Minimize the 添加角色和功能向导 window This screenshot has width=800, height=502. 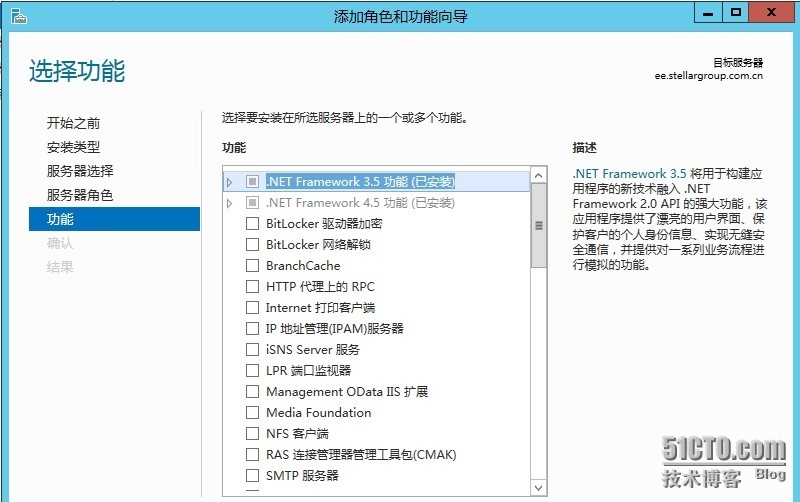708,13
